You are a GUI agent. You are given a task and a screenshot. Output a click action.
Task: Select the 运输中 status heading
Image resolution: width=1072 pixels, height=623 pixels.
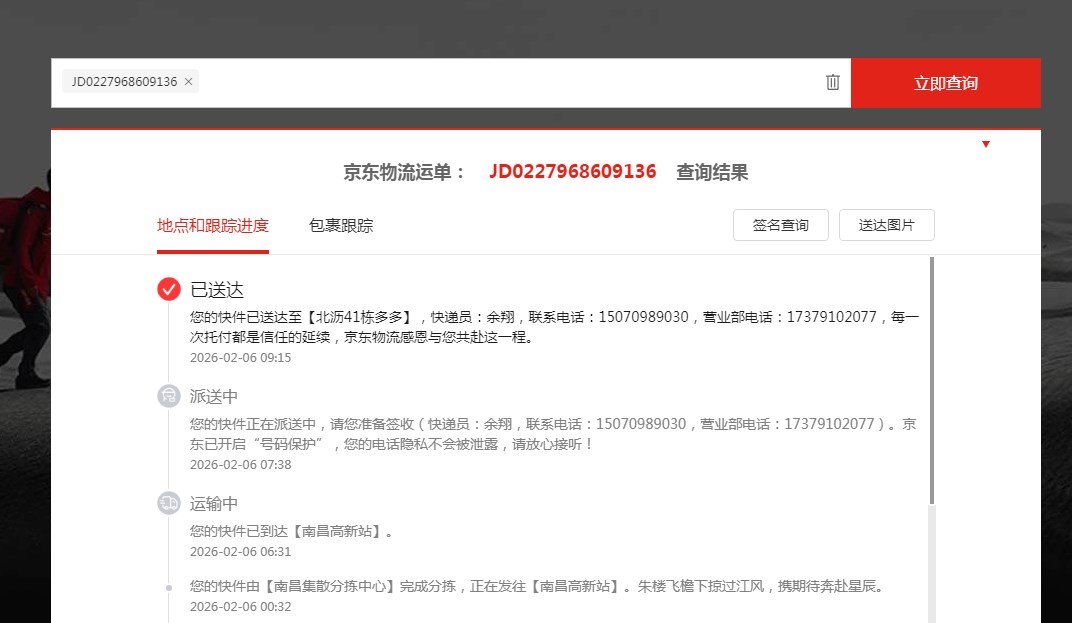(x=214, y=503)
